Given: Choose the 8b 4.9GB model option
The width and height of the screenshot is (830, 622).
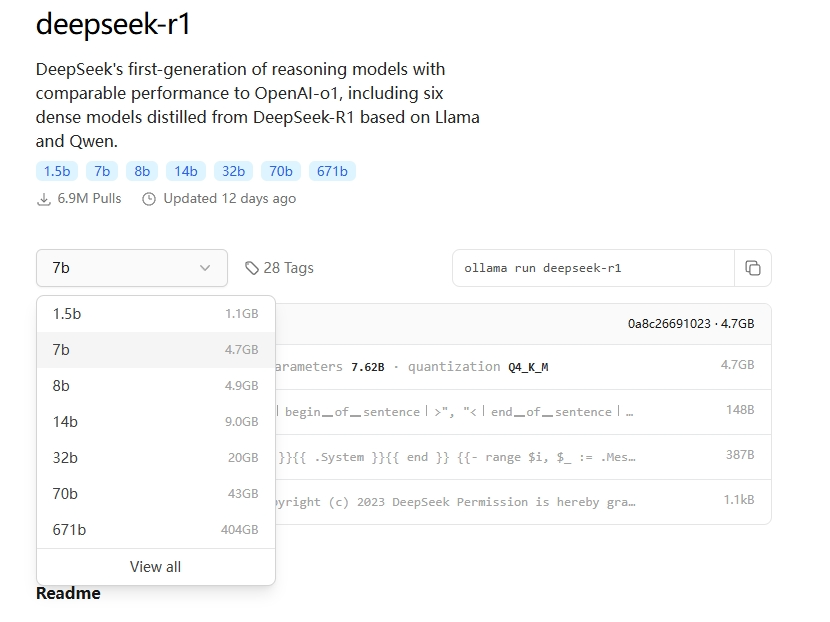Looking at the screenshot, I should tap(156, 386).
